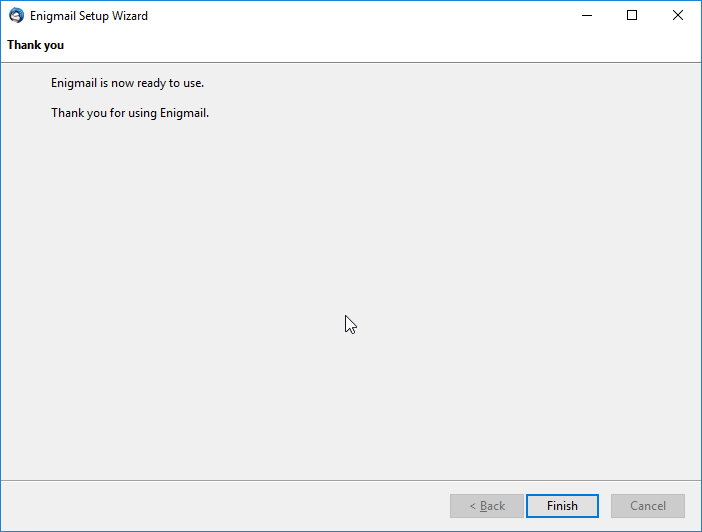Click the 'Enigmail Setup Wizard' window title
The image size is (702, 532).
pyautogui.click(x=89, y=16)
